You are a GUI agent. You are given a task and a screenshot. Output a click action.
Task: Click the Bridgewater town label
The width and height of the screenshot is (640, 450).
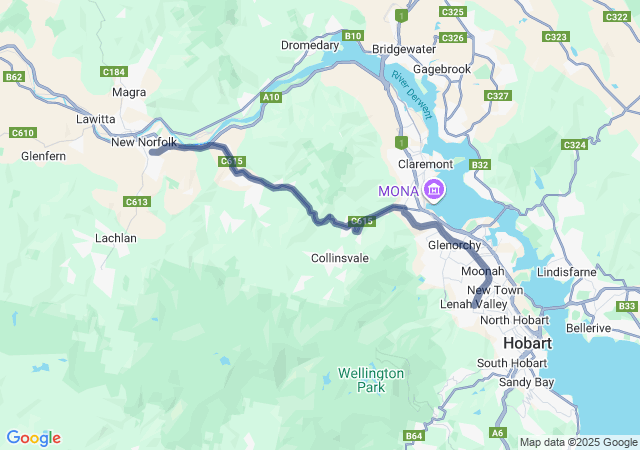tap(404, 49)
